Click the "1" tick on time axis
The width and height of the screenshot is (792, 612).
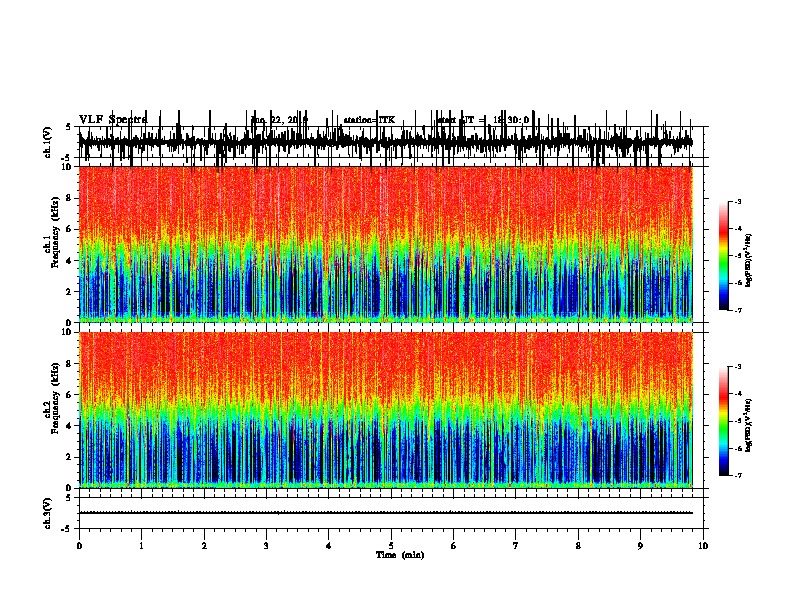point(141,546)
